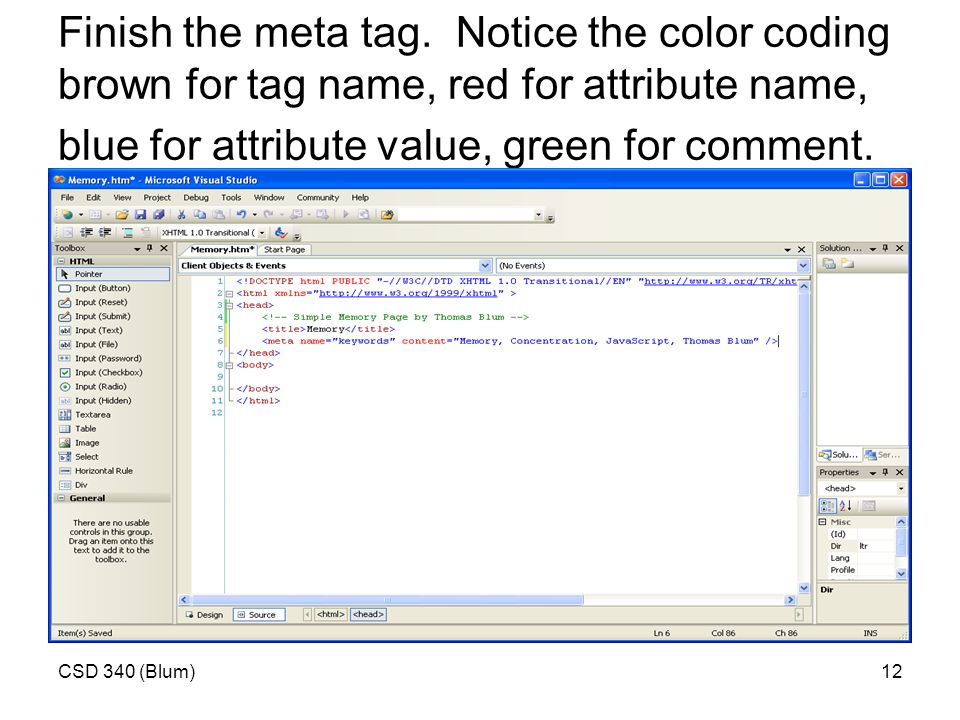This screenshot has width=960, height=720.
Task: Pin the Solution Explorer panel
Action: click(885, 248)
